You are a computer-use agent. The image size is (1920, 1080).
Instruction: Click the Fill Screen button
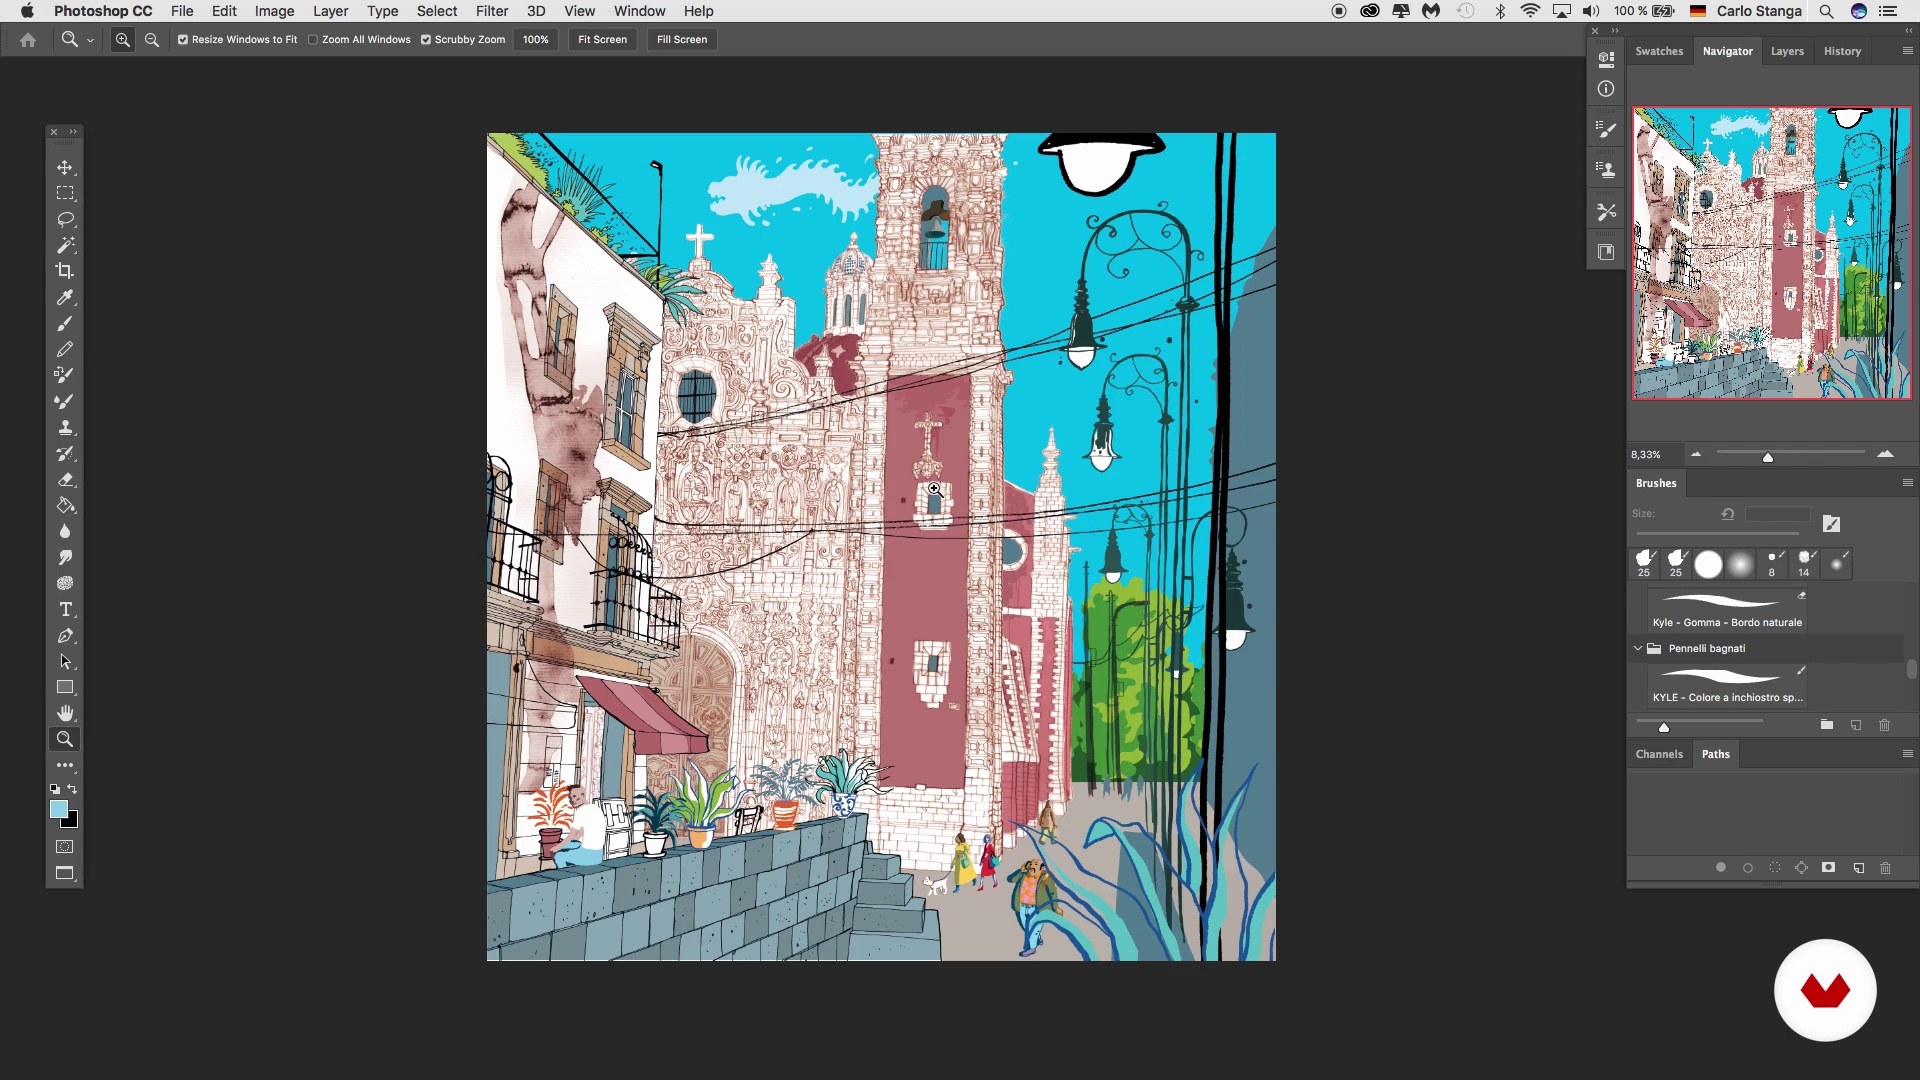click(682, 40)
